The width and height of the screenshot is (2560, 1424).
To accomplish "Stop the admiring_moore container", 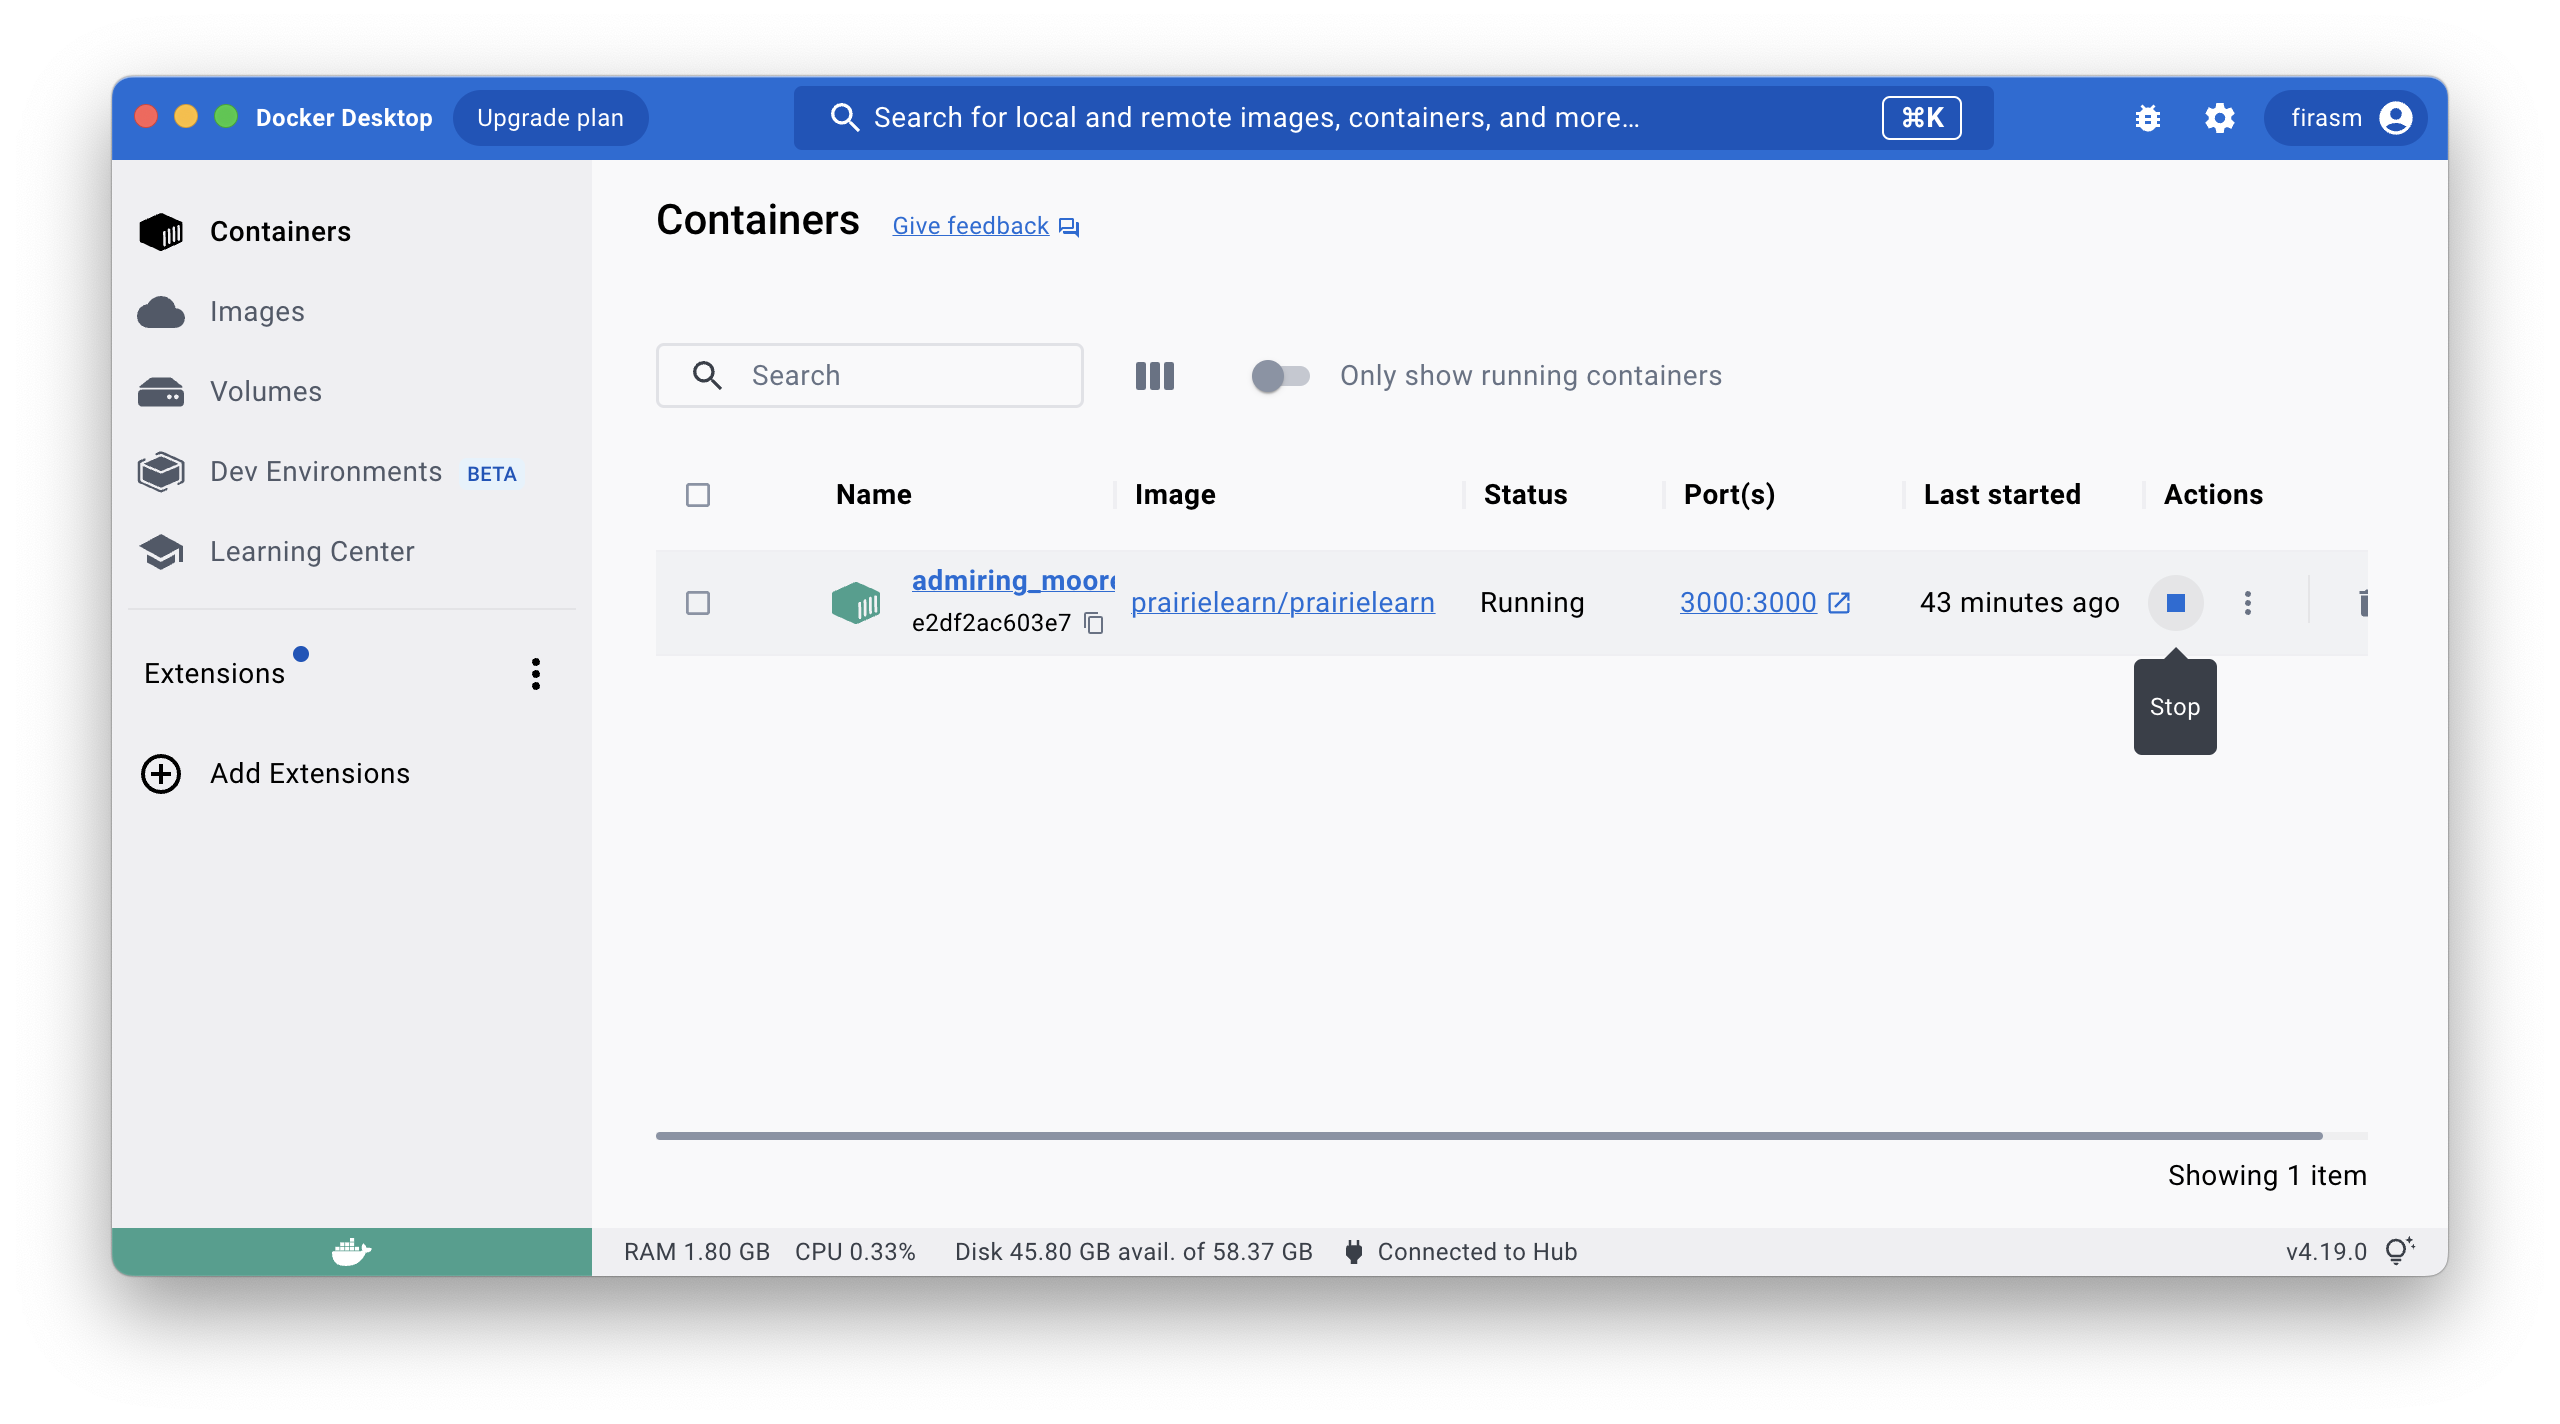I will click(x=2175, y=603).
